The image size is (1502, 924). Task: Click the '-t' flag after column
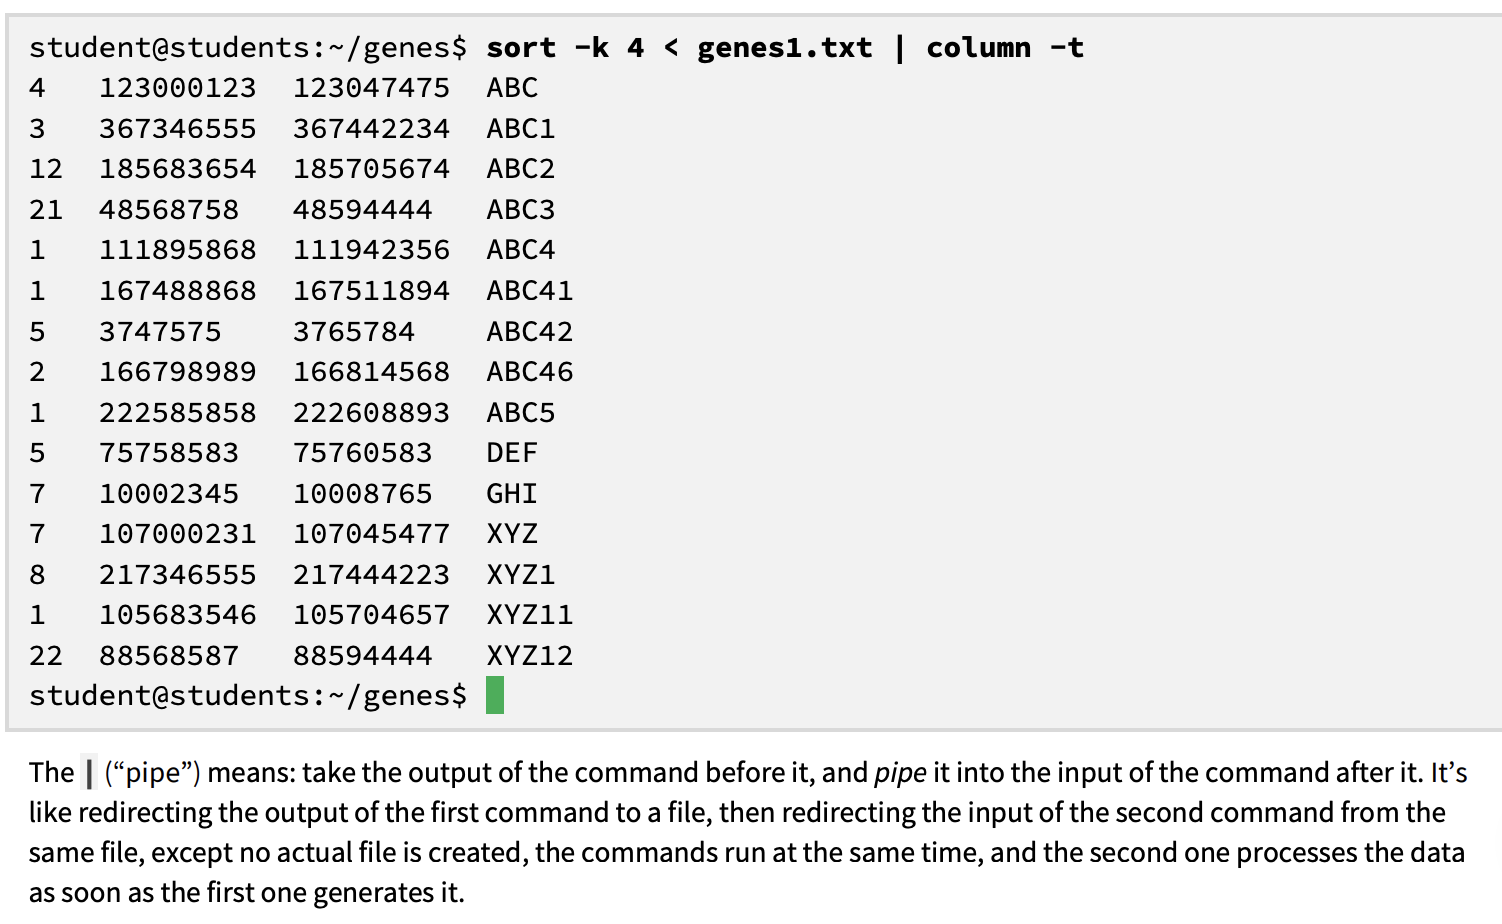[1066, 48]
